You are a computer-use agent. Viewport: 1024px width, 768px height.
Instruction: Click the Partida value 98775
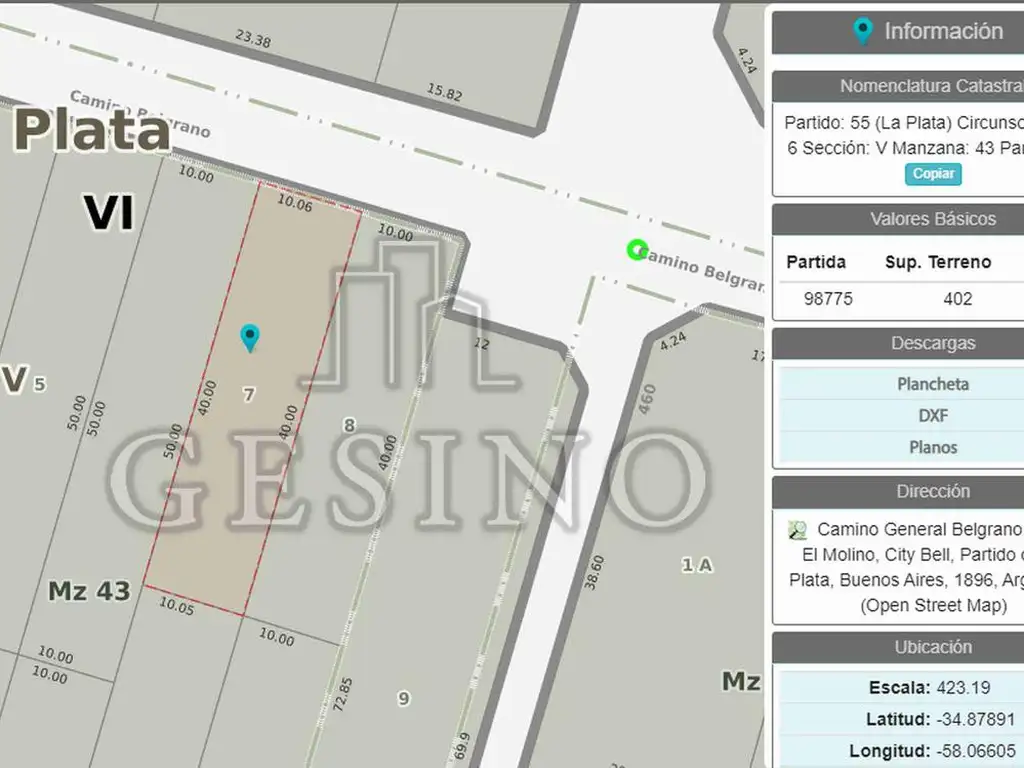(x=829, y=299)
